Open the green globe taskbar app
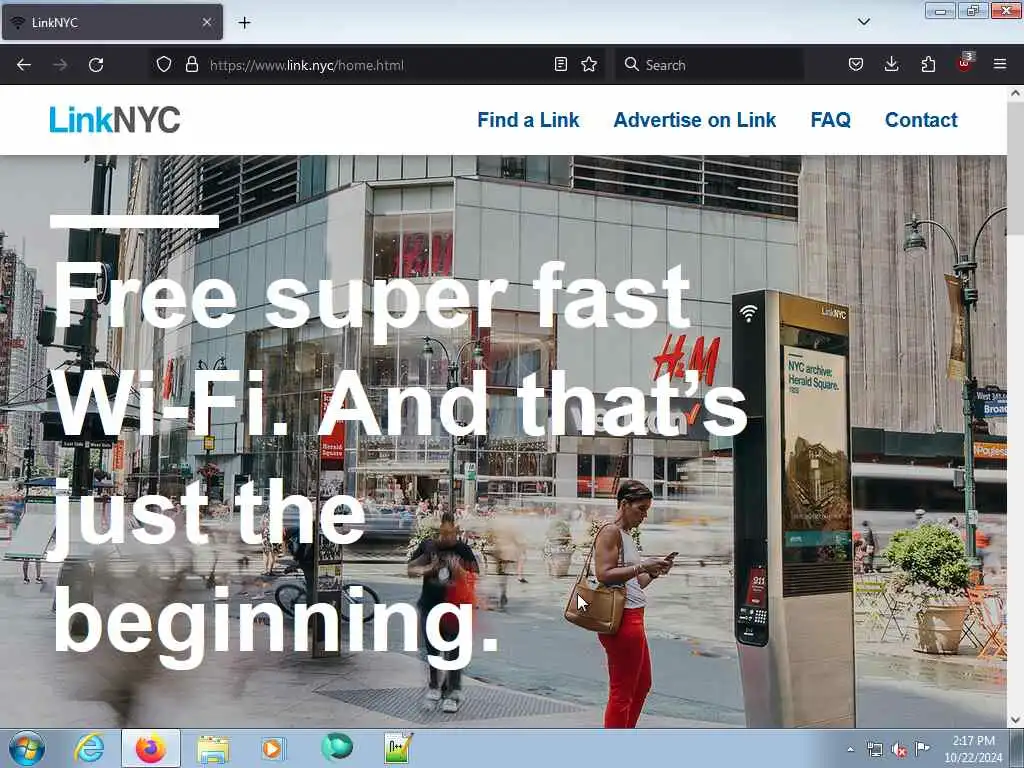 point(337,747)
